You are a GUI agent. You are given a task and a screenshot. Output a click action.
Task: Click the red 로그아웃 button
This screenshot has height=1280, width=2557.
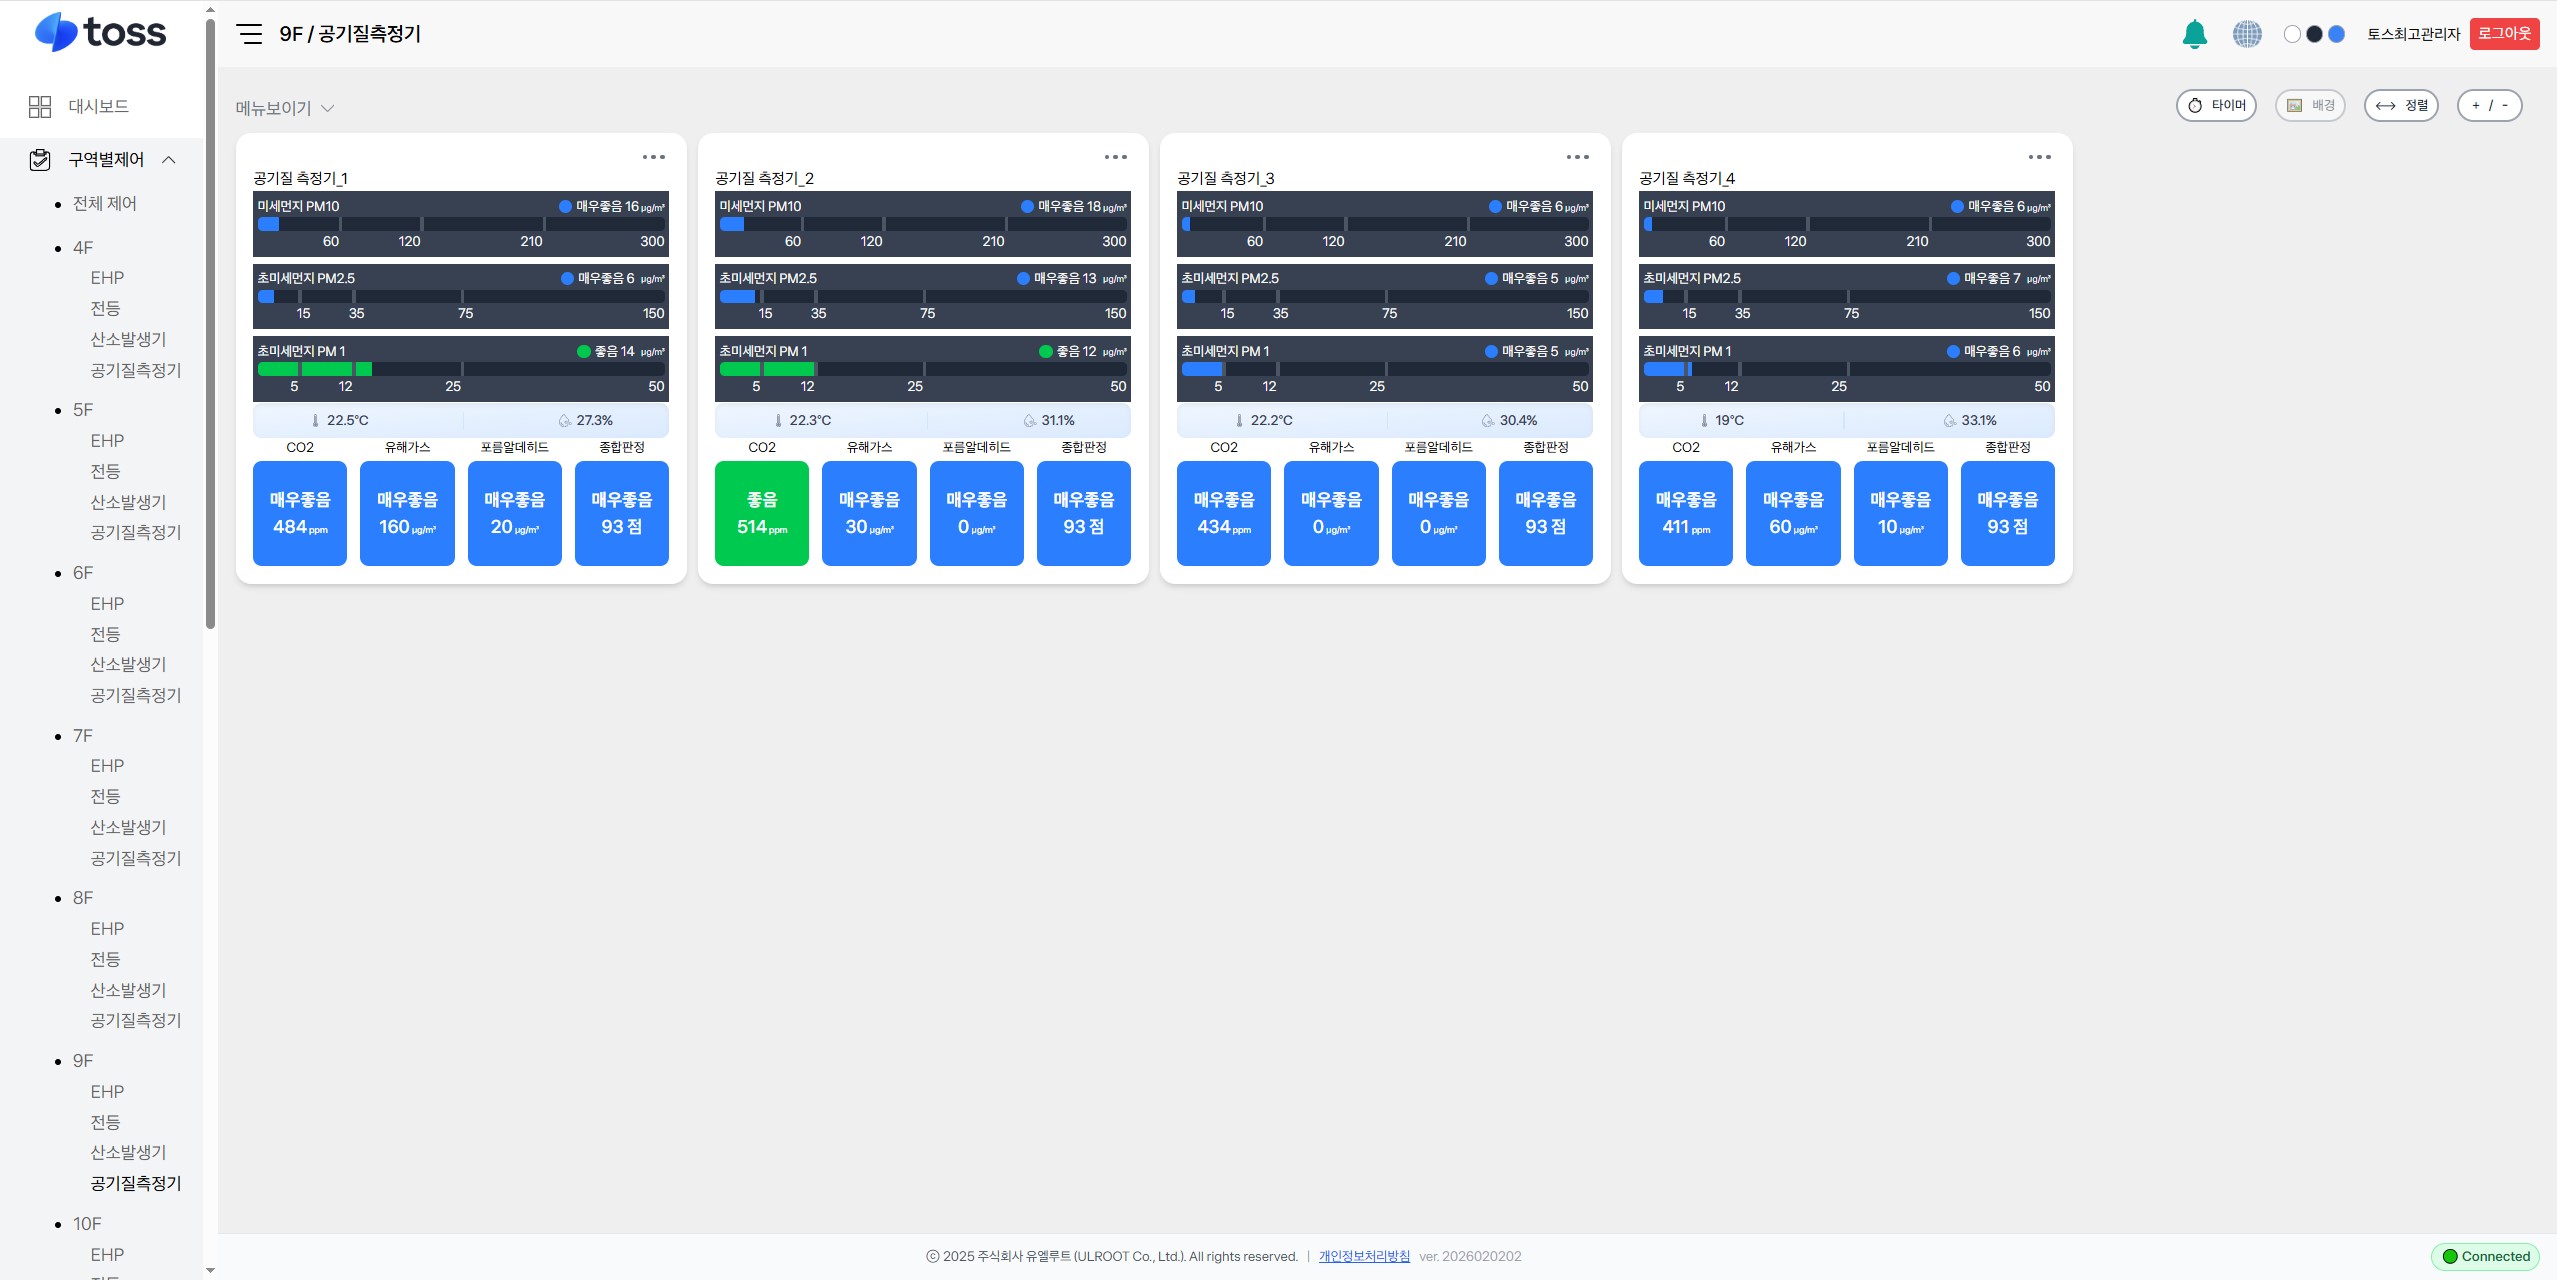click(x=2504, y=34)
